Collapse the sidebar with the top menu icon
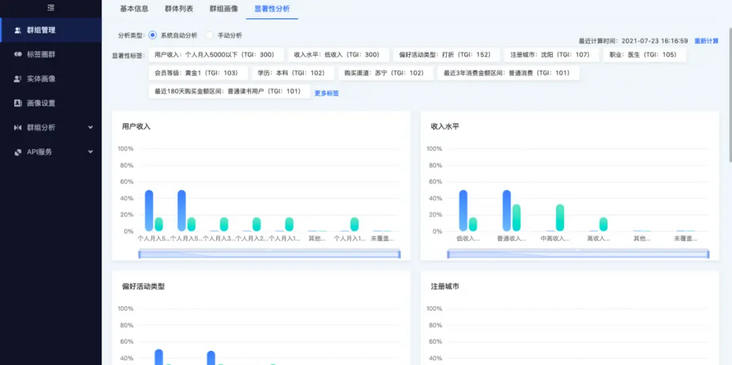Viewport: 732px width, 365px height. pyautogui.click(x=51, y=7)
